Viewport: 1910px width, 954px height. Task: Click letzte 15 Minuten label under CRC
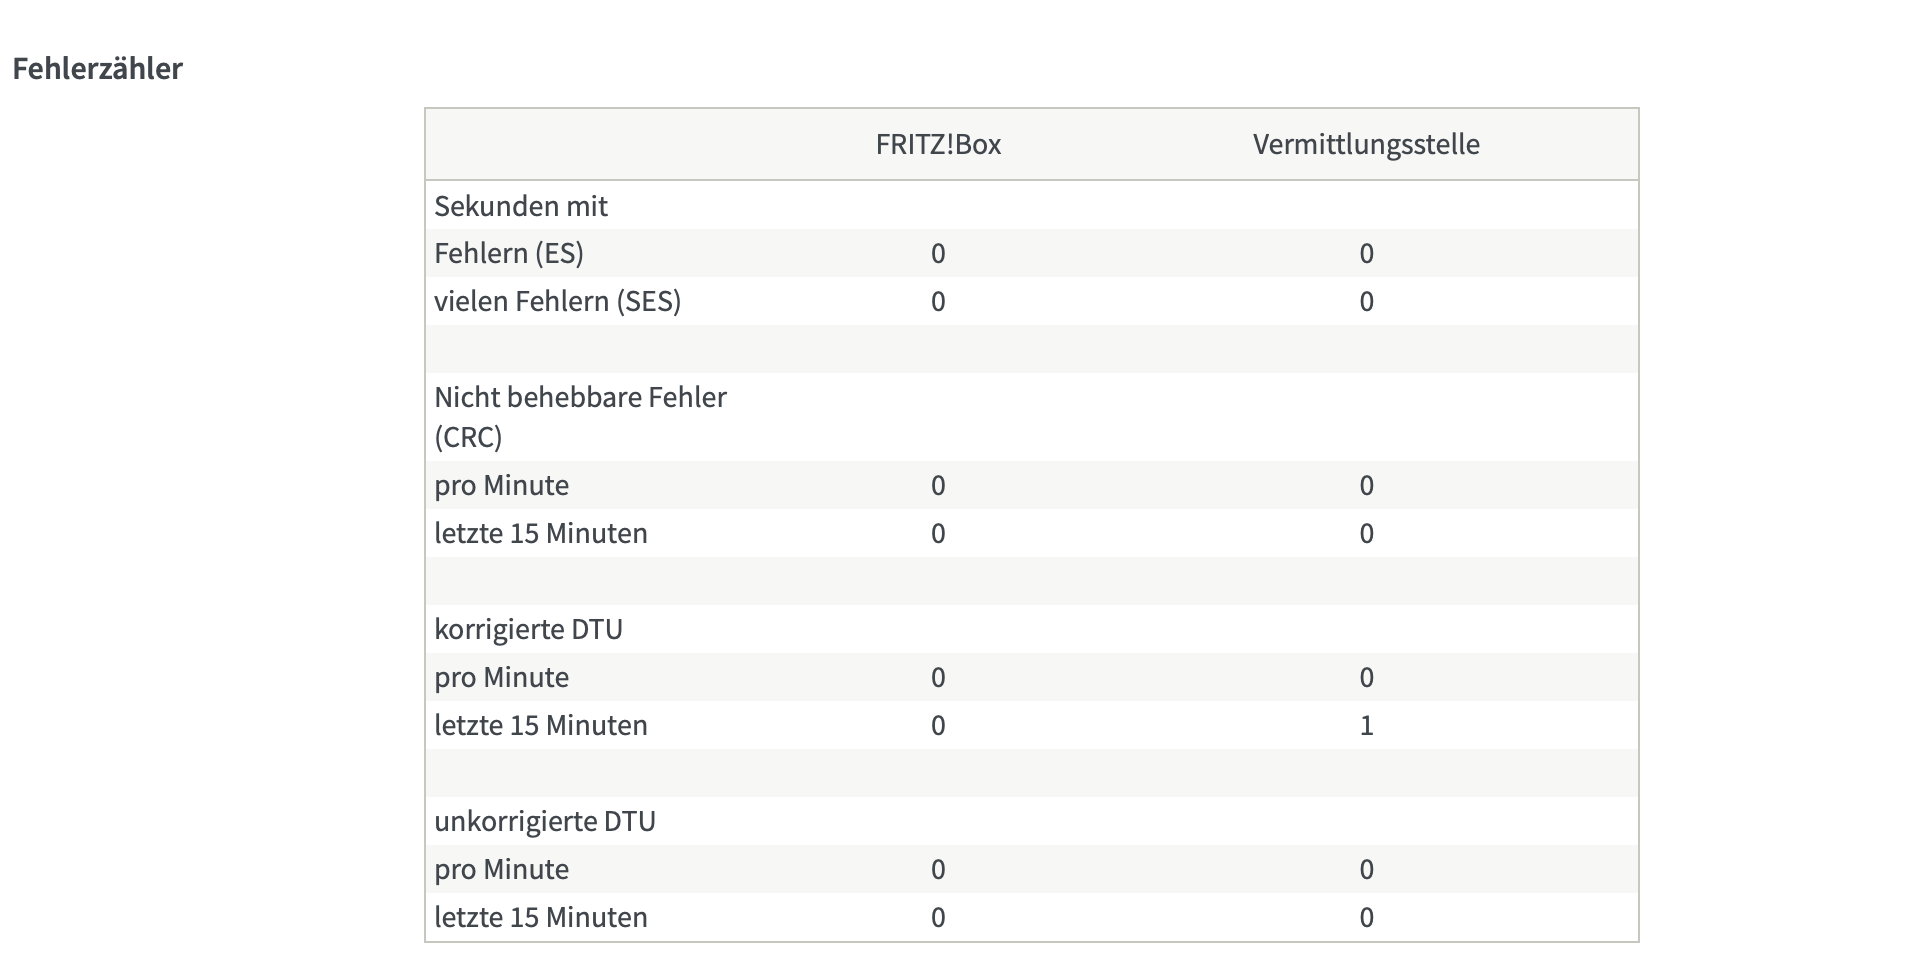[540, 533]
